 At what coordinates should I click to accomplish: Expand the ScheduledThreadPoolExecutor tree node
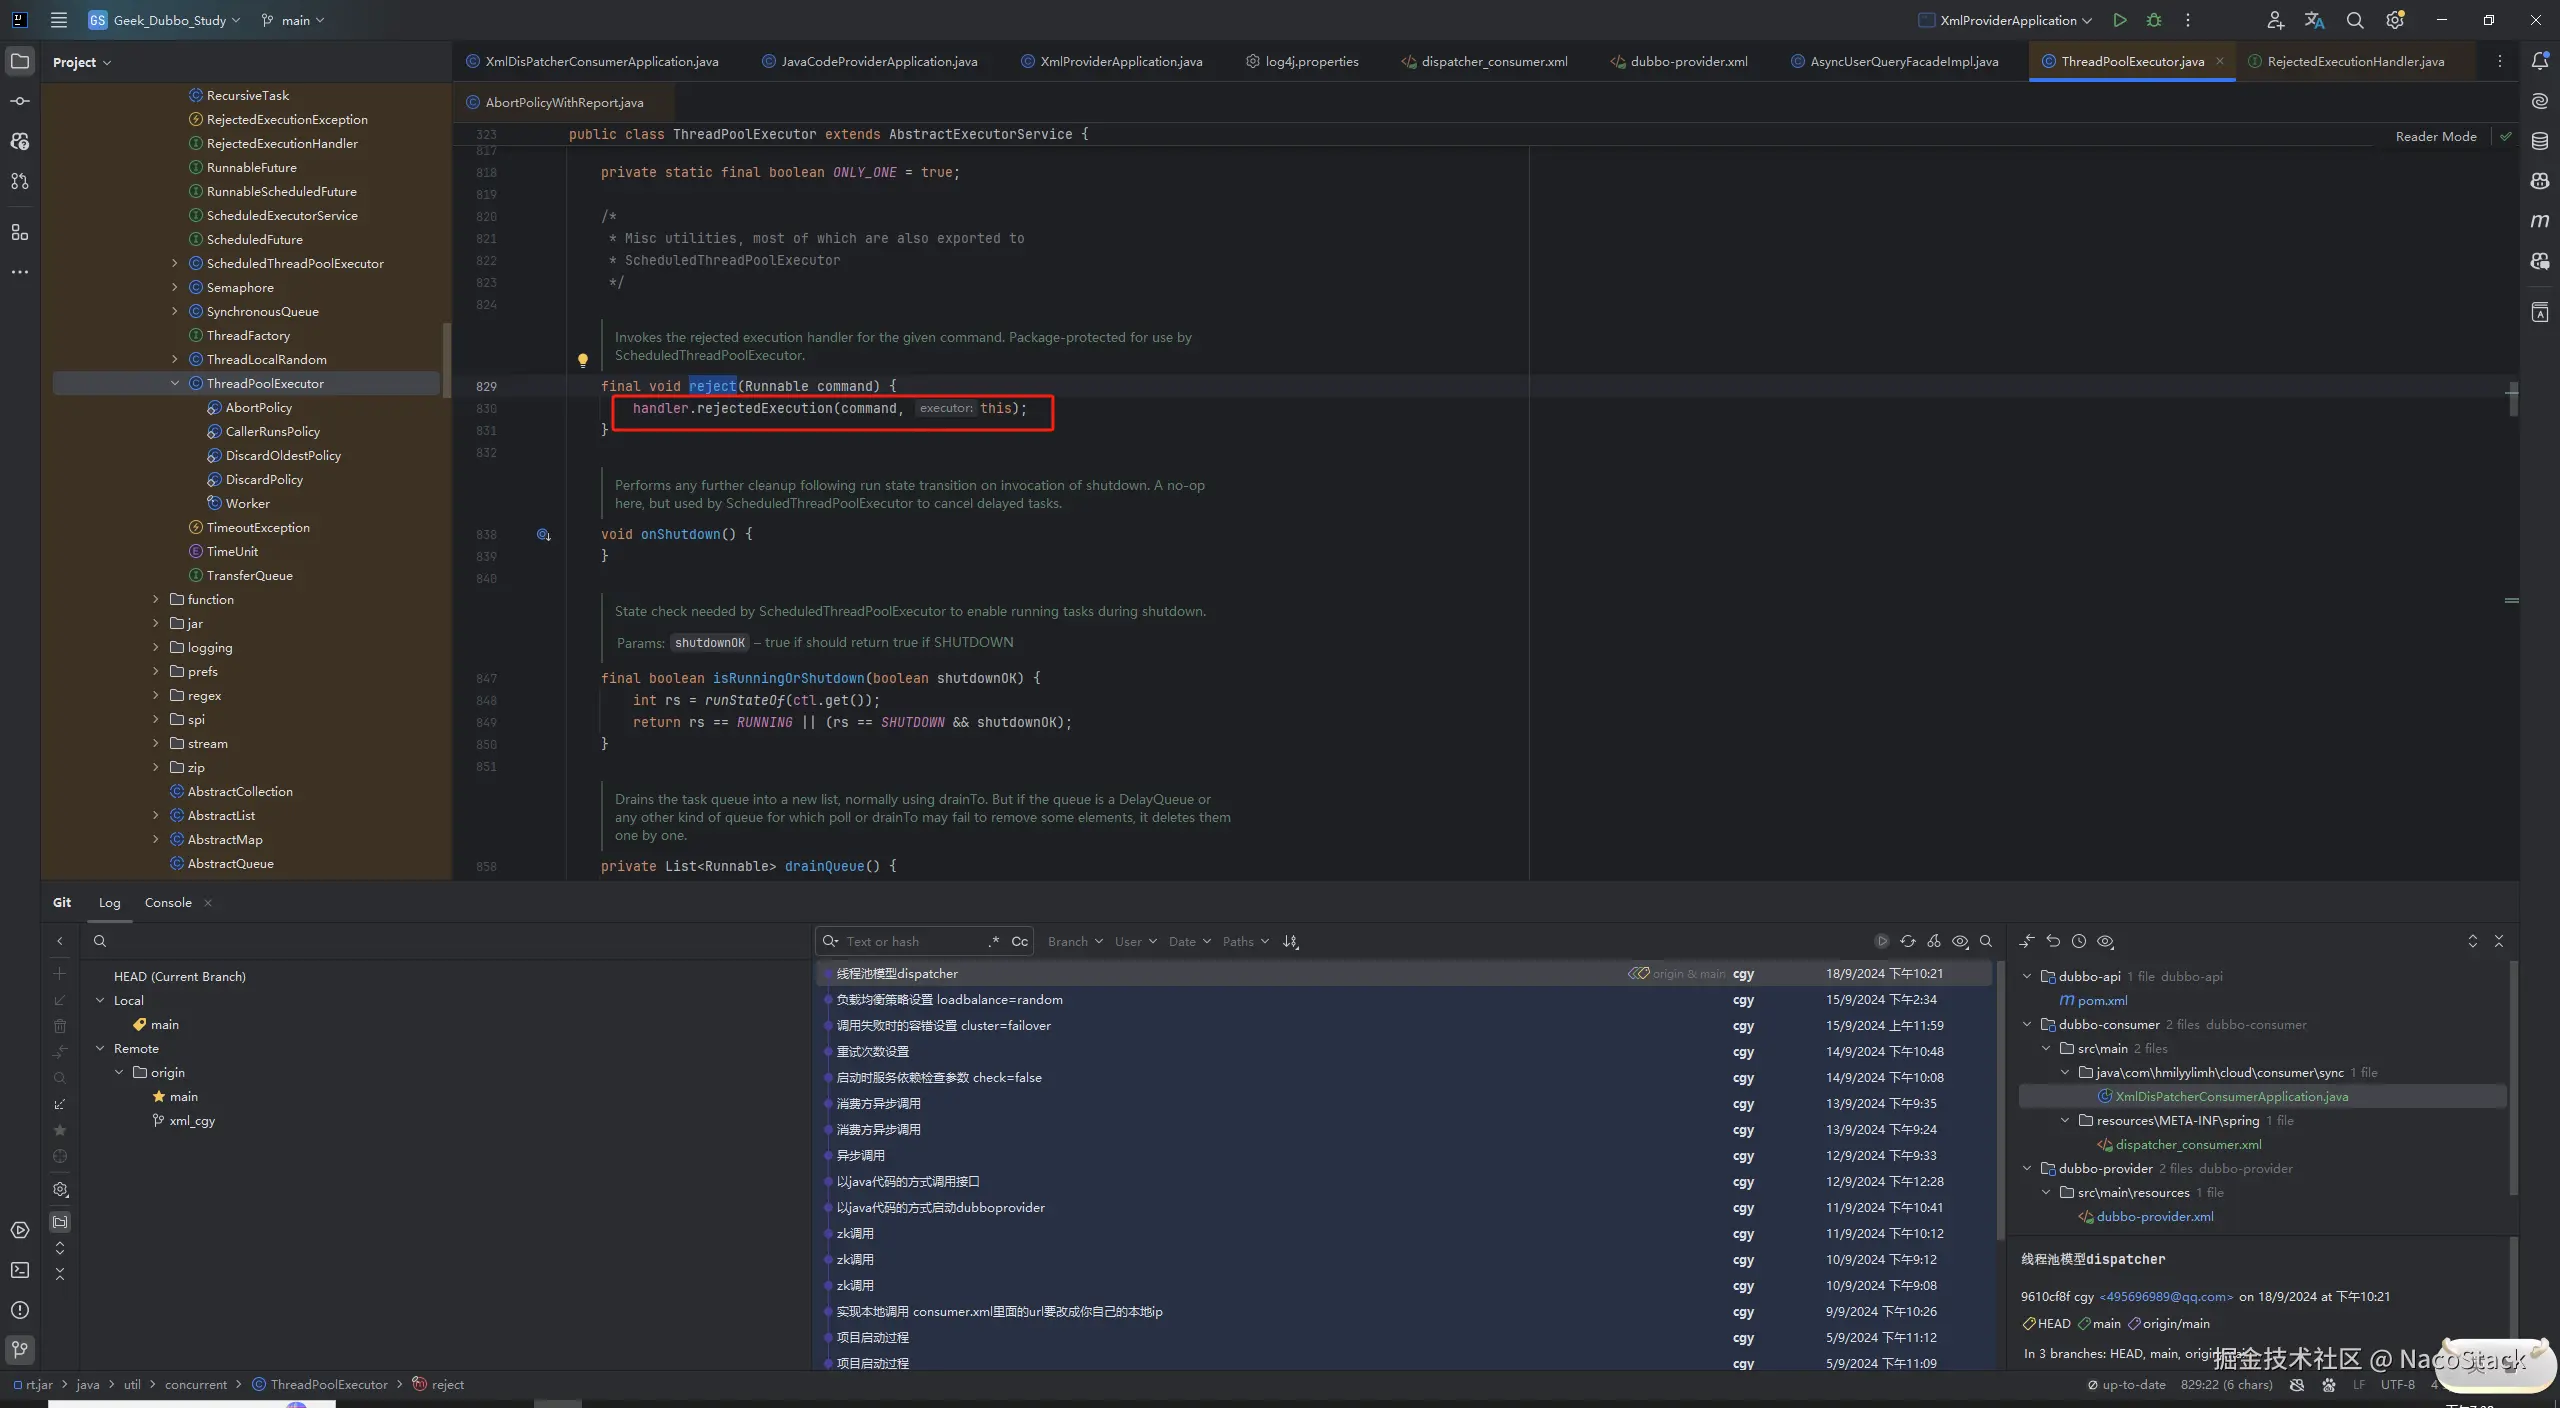click(x=175, y=263)
